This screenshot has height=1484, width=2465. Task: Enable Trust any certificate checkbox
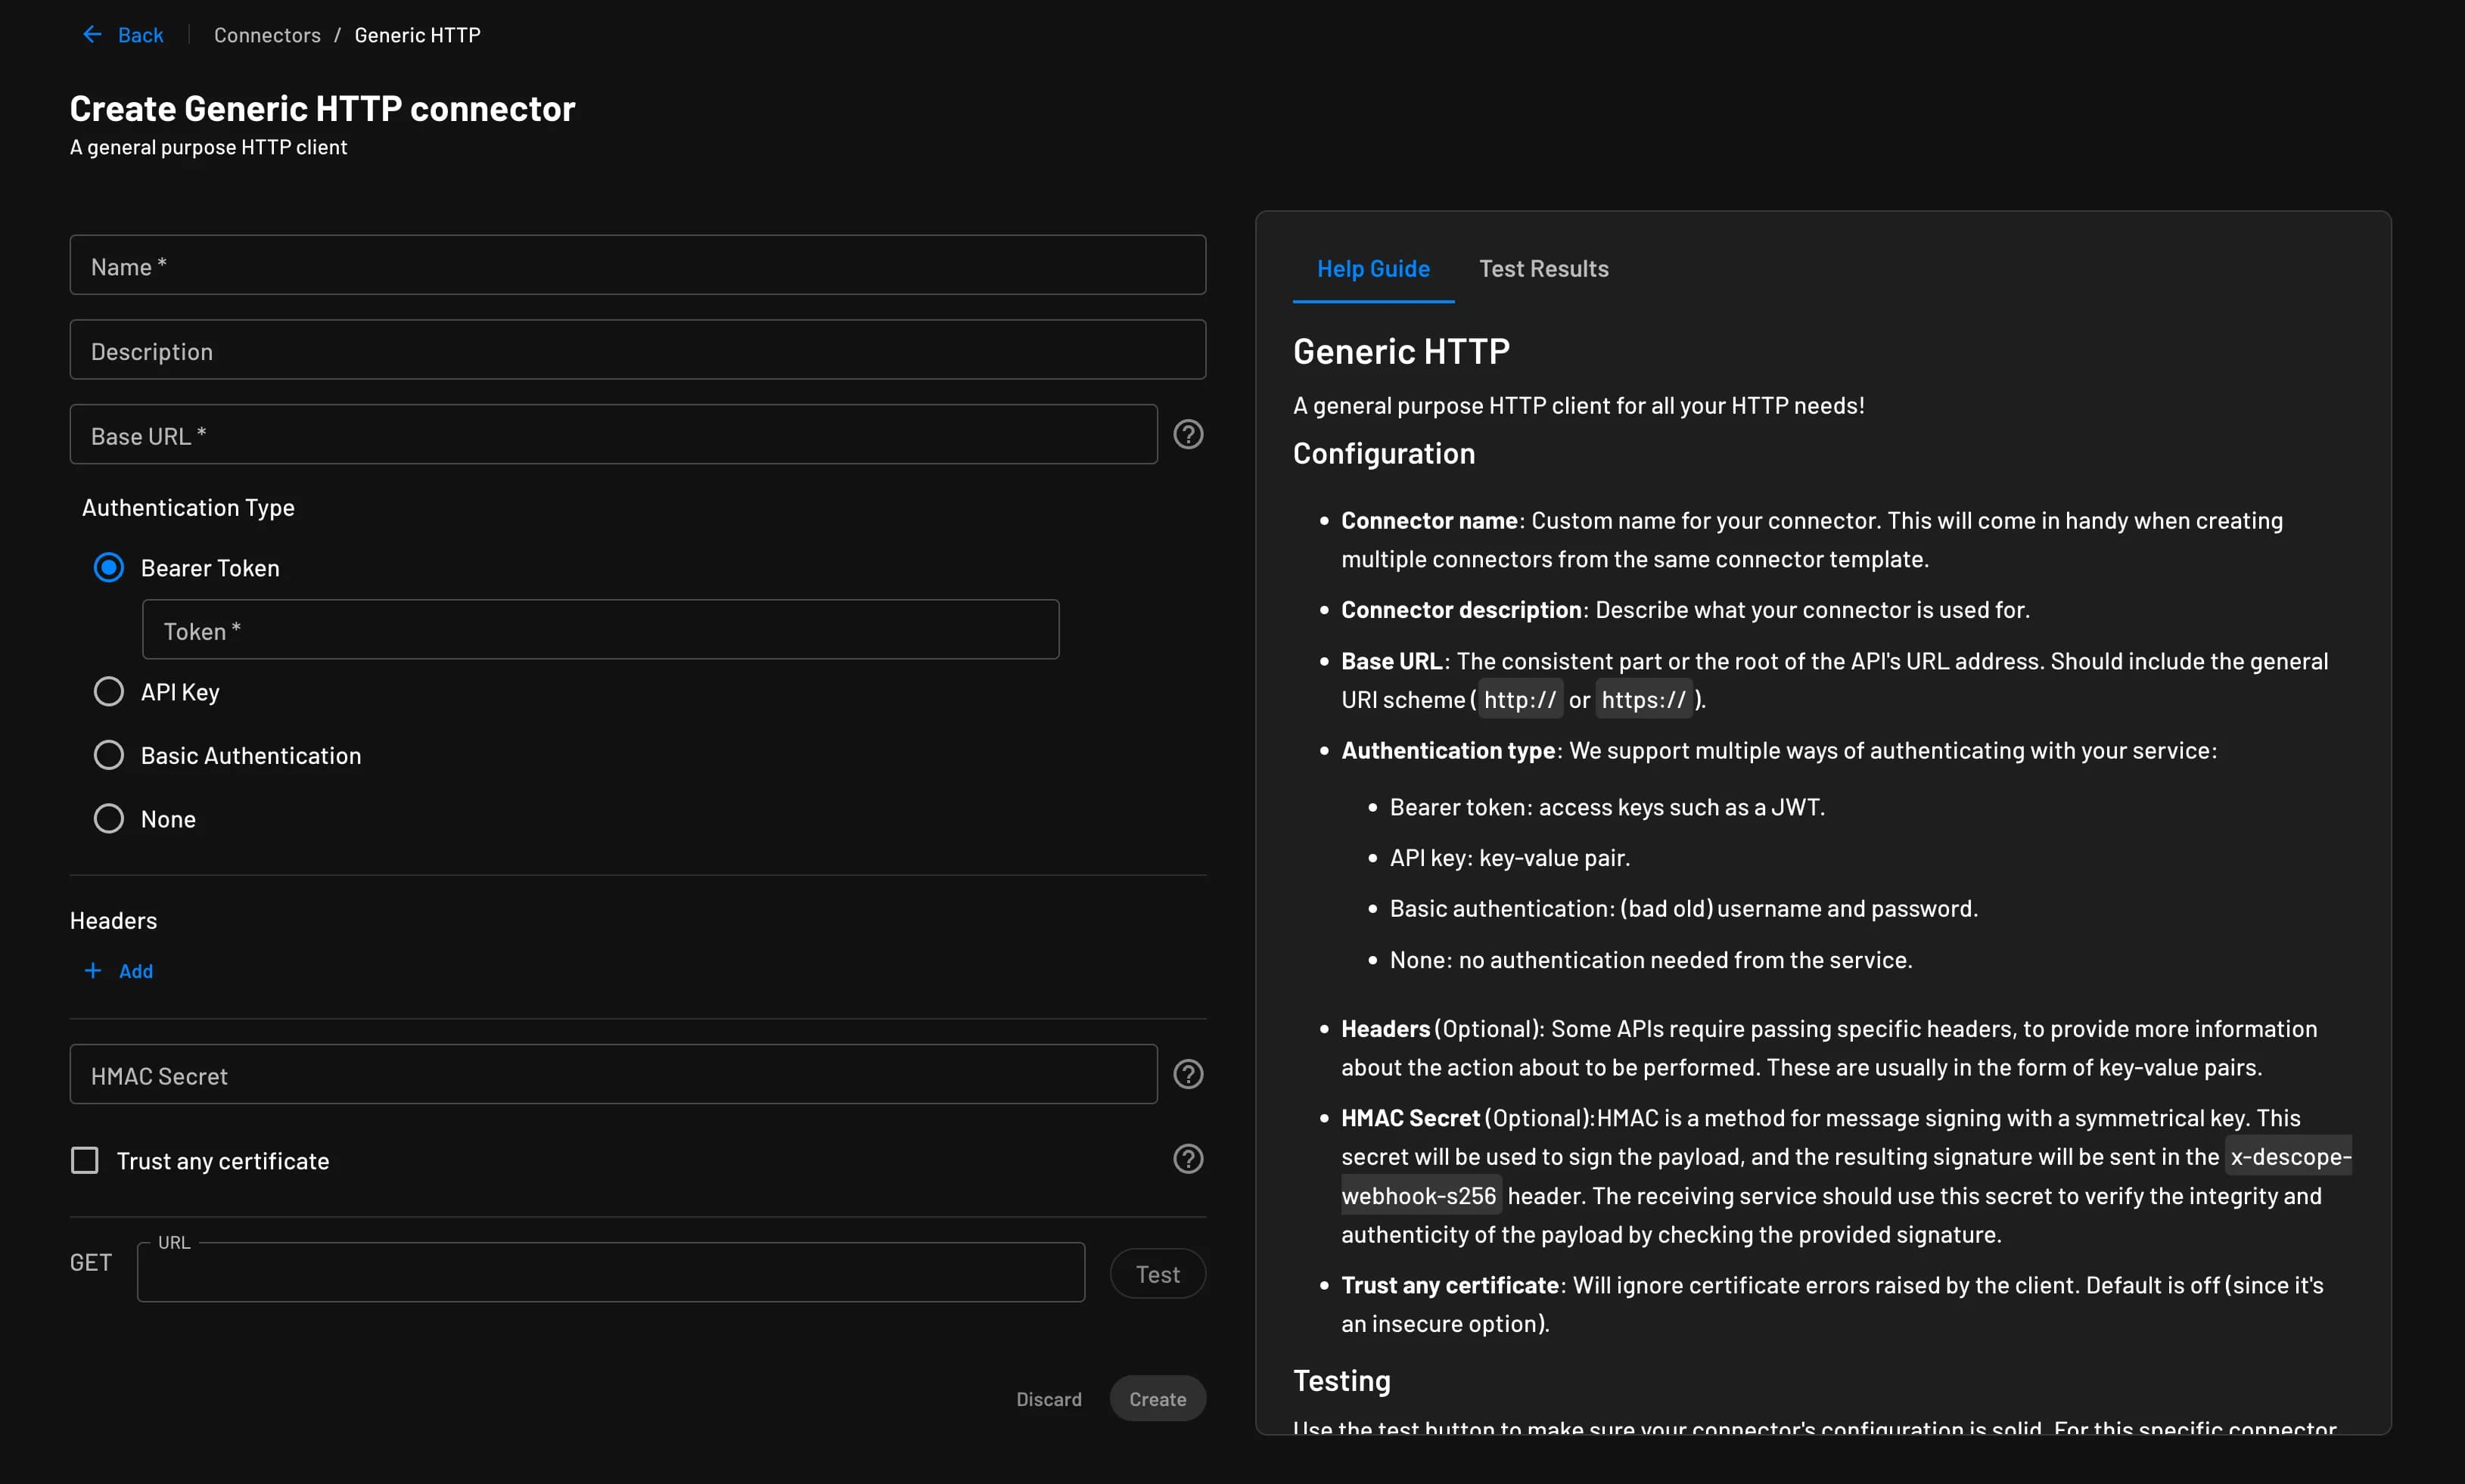coord(82,1160)
